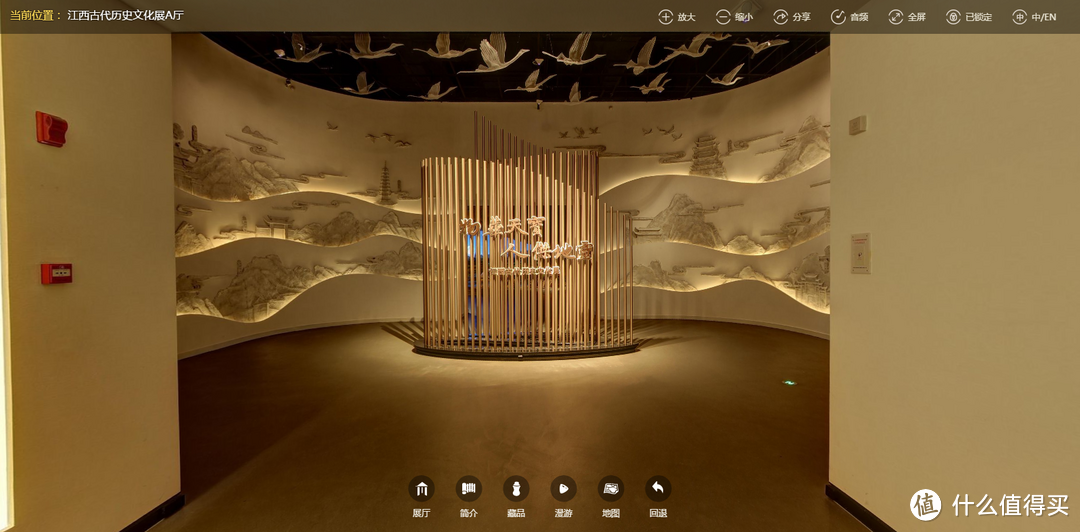Start the 漫游 auto tour

(563, 488)
